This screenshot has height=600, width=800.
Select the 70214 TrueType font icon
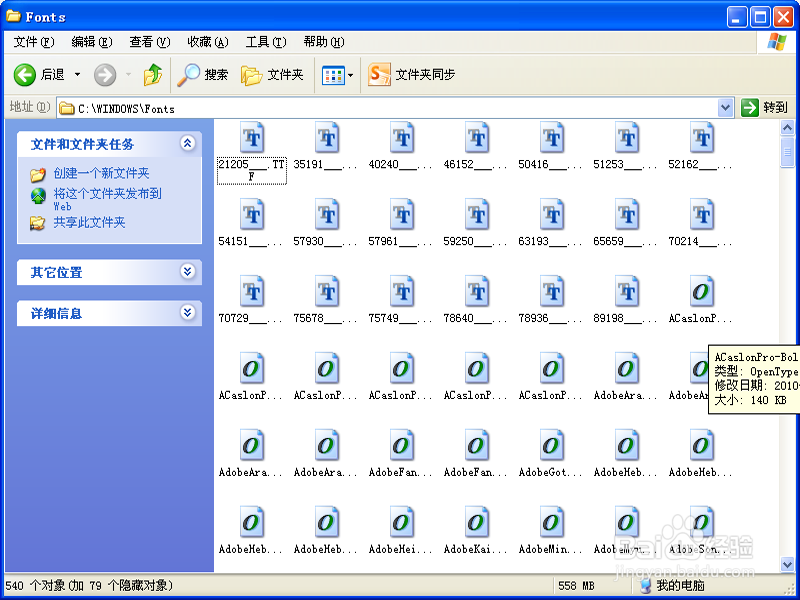point(702,215)
